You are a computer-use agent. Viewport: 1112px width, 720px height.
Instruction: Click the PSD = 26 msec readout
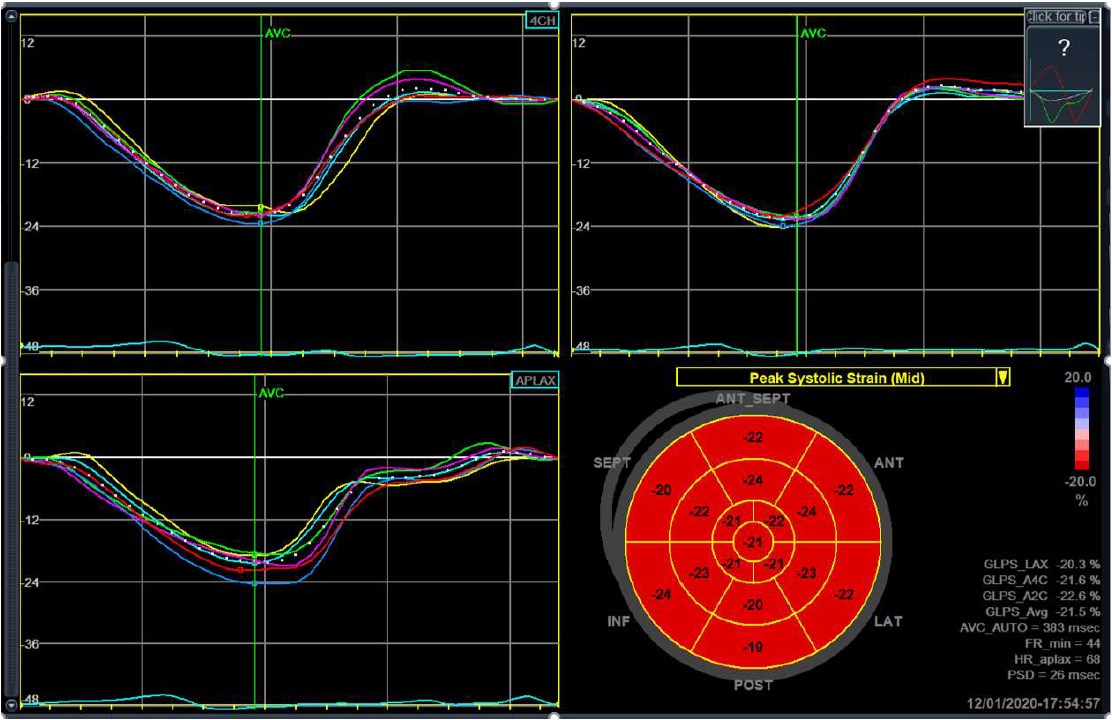pos(1054,675)
